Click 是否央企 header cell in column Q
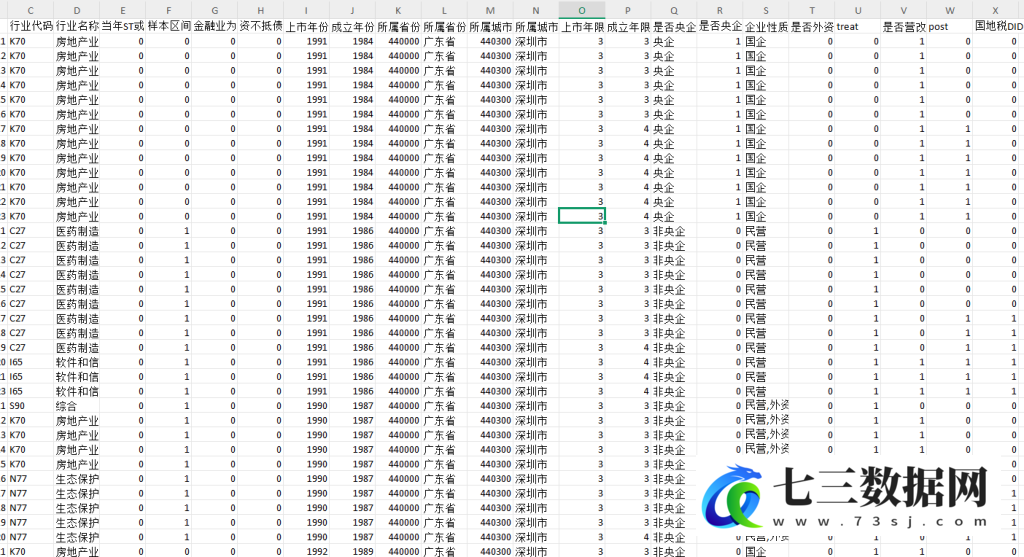Screen dimensions: 1024x557 tap(674, 27)
